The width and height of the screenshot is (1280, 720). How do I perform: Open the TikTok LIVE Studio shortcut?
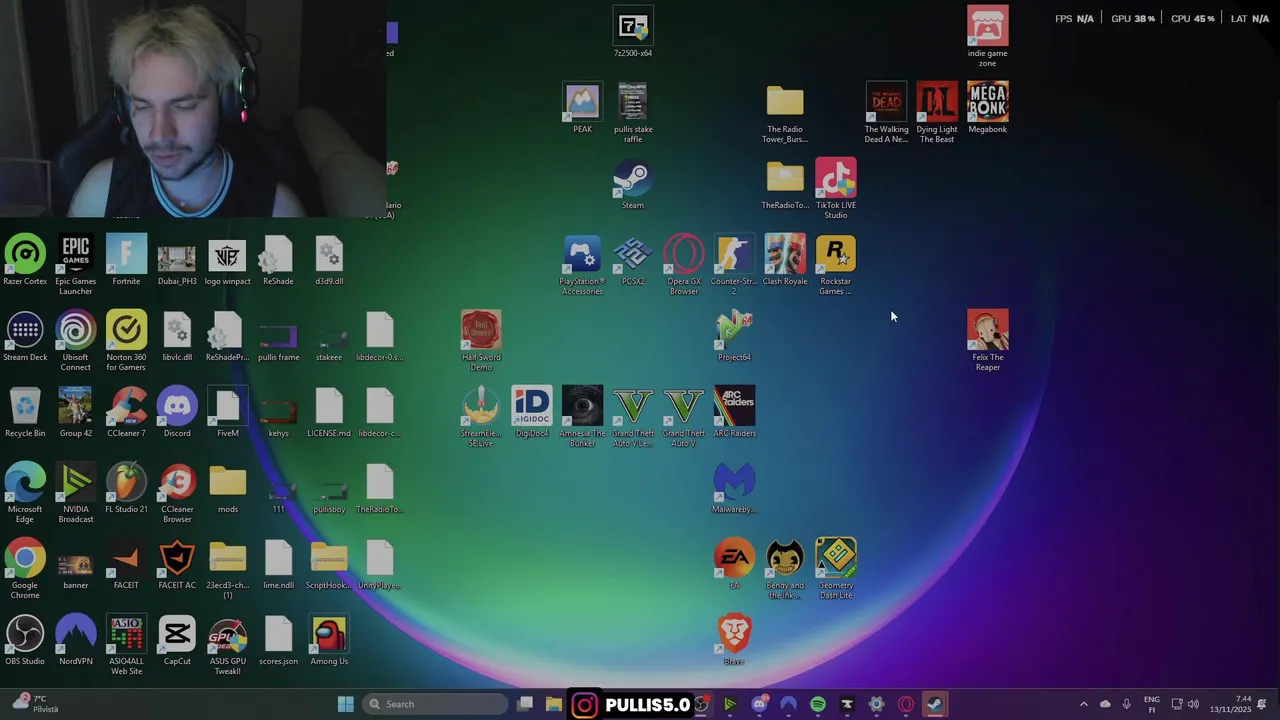(x=836, y=190)
